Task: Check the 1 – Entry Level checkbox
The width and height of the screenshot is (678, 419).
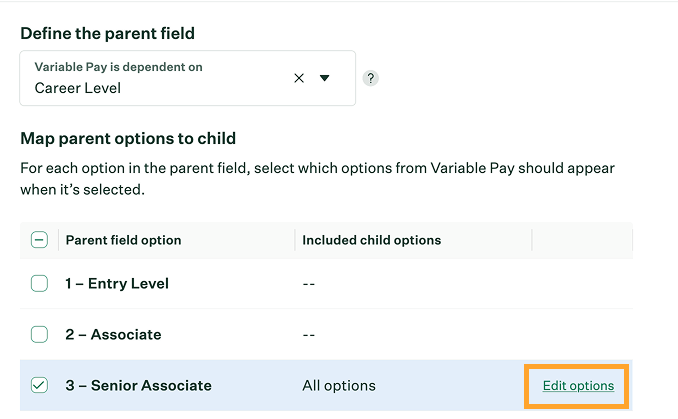Action: point(39,283)
